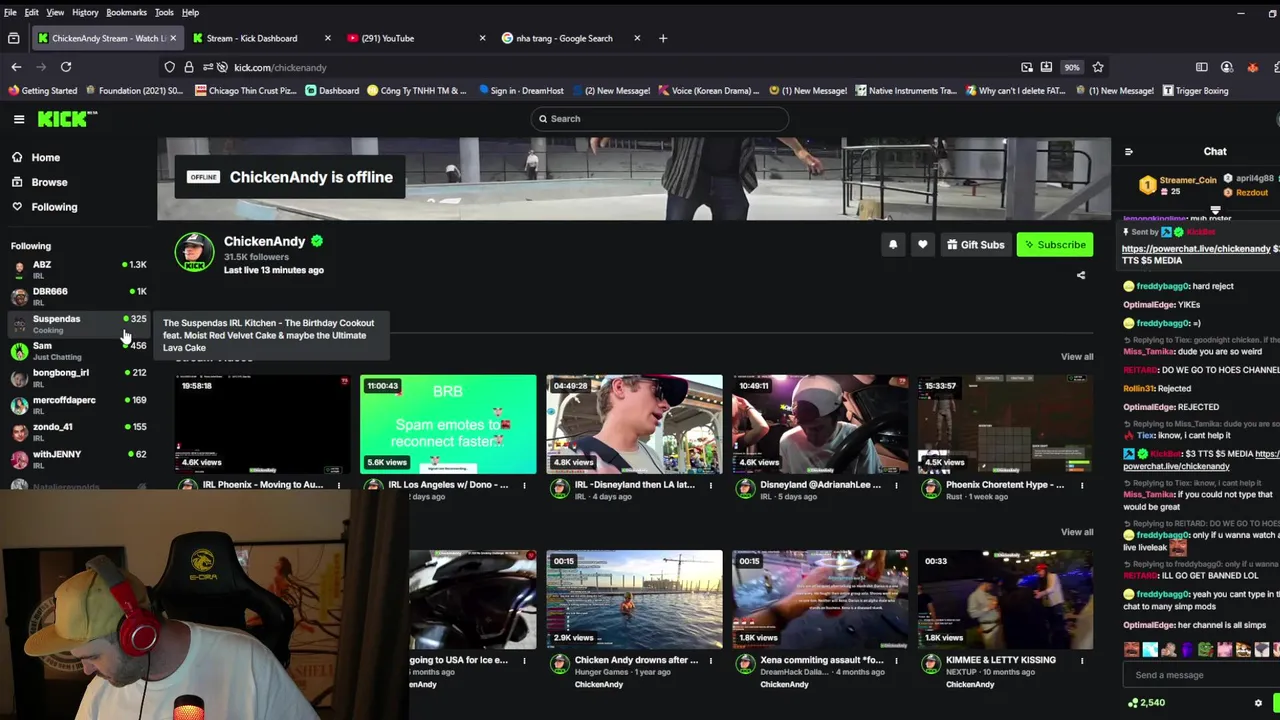Open options for Disneyland @AdrianahLee video

896,486
